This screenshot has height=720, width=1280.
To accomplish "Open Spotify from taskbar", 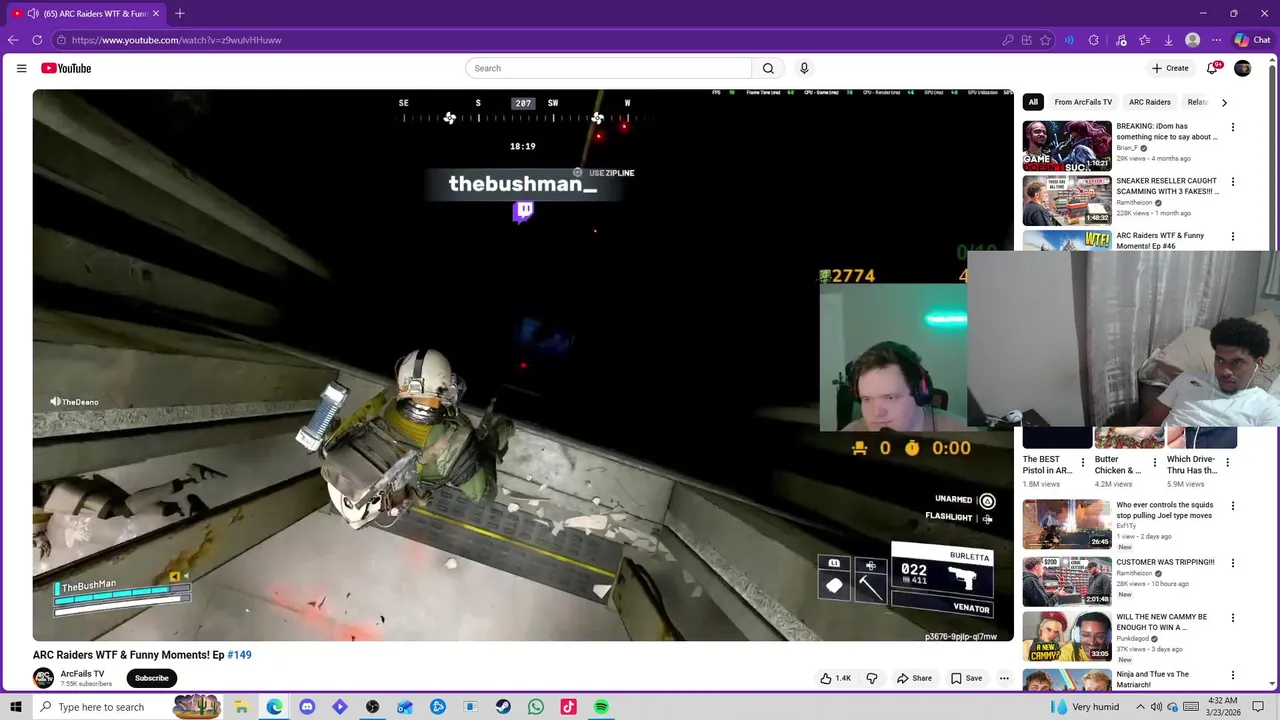I will (x=601, y=707).
